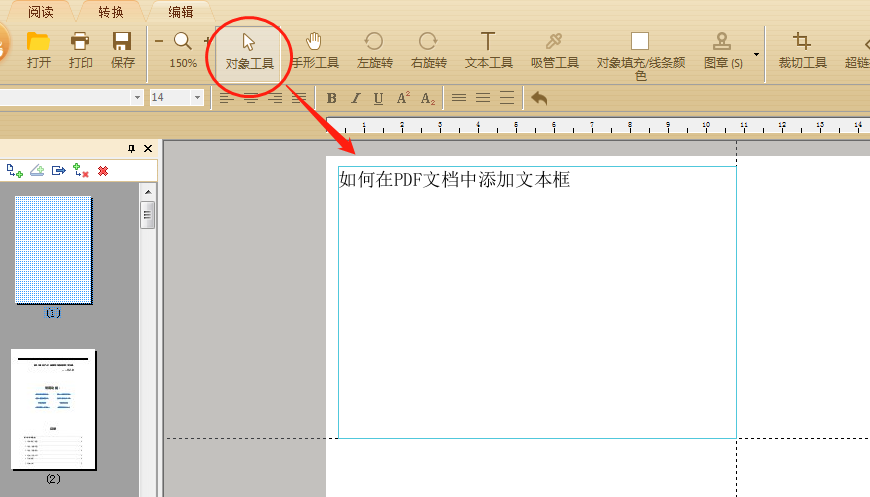
Task: Rotate page right with 右旋转
Action: [x=428, y=50]
